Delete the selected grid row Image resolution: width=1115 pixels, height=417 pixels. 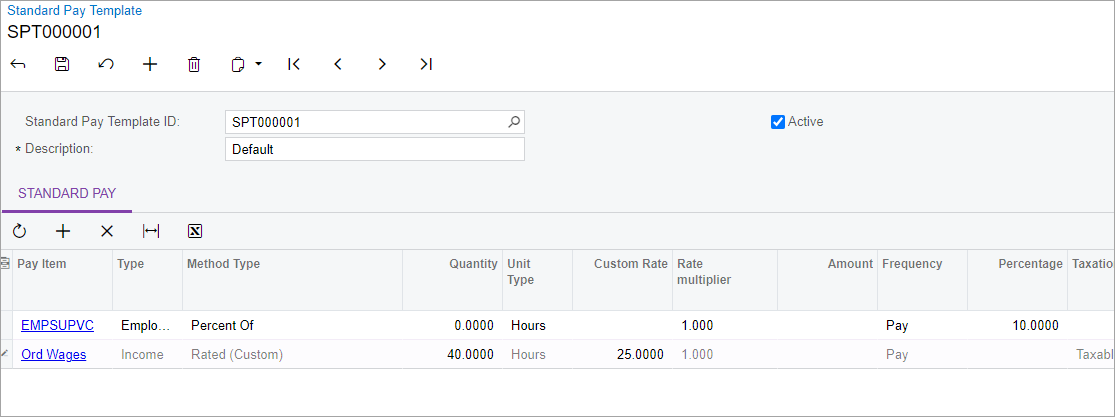point(107,231)
